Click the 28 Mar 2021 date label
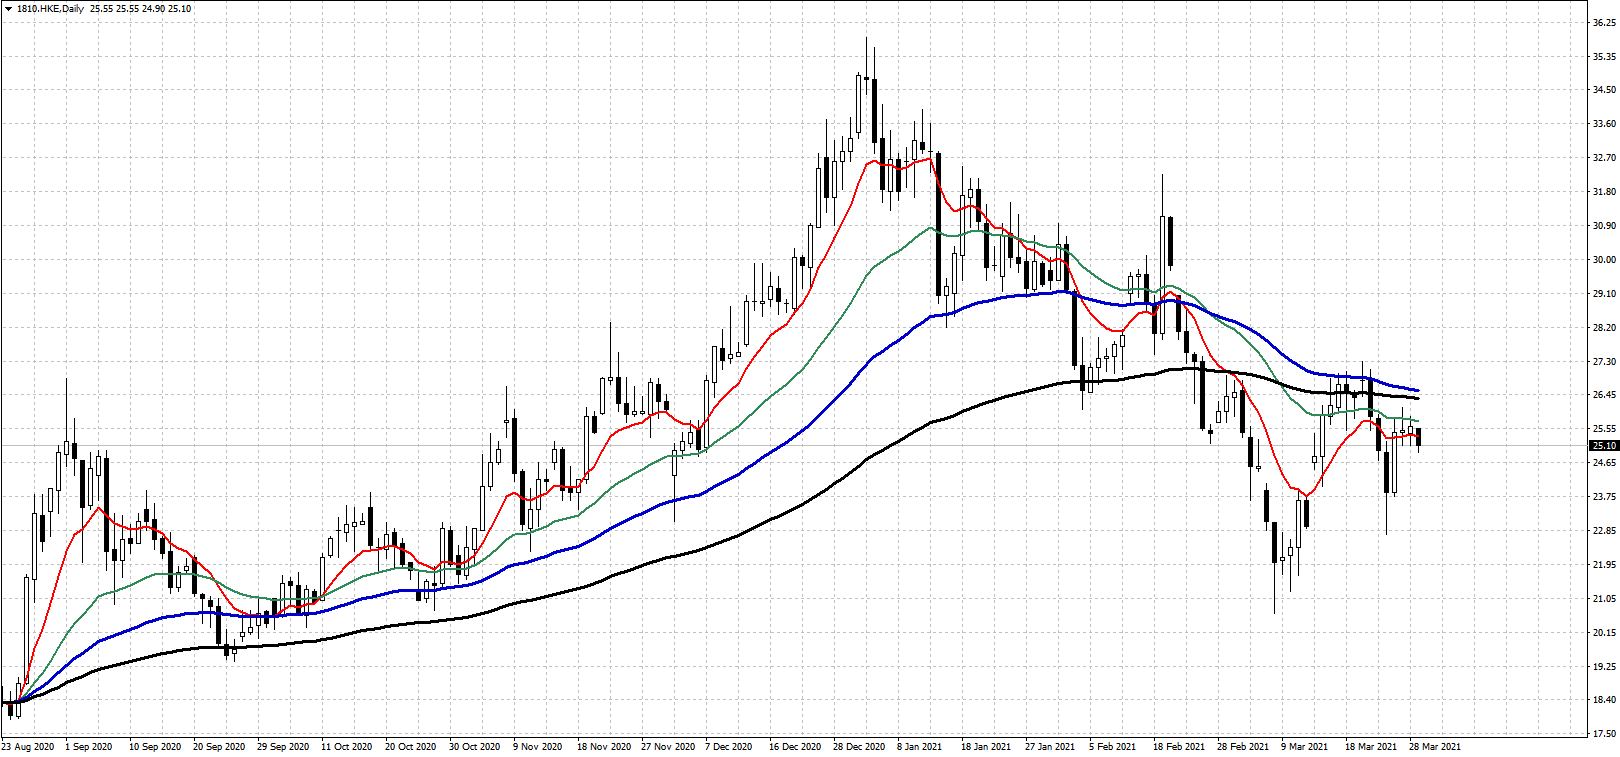Image resolution: width=1620 pixels, height=757 pixels. (x=1435, y=747)
